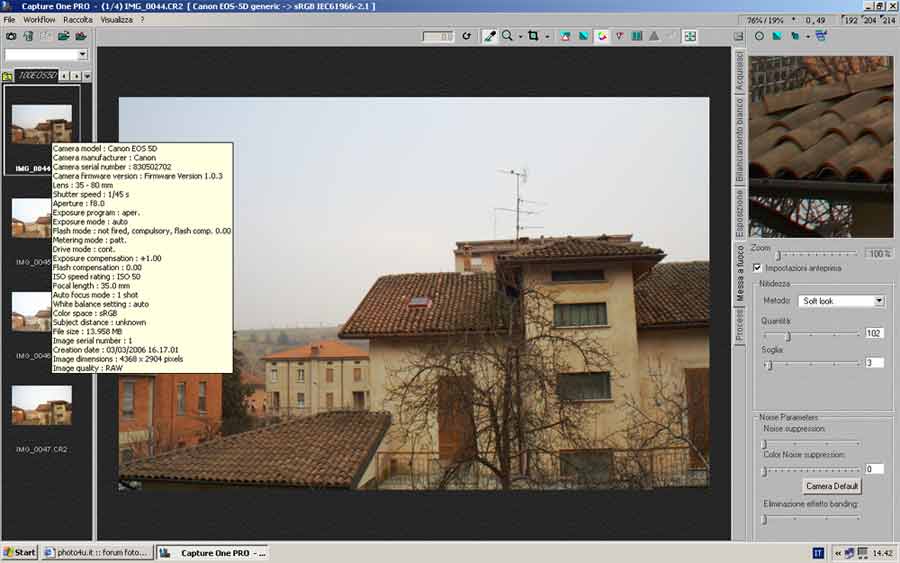The image size is (900, 563).
Task: Click the Color Noise value field showing 0
Action: [874, 469]
